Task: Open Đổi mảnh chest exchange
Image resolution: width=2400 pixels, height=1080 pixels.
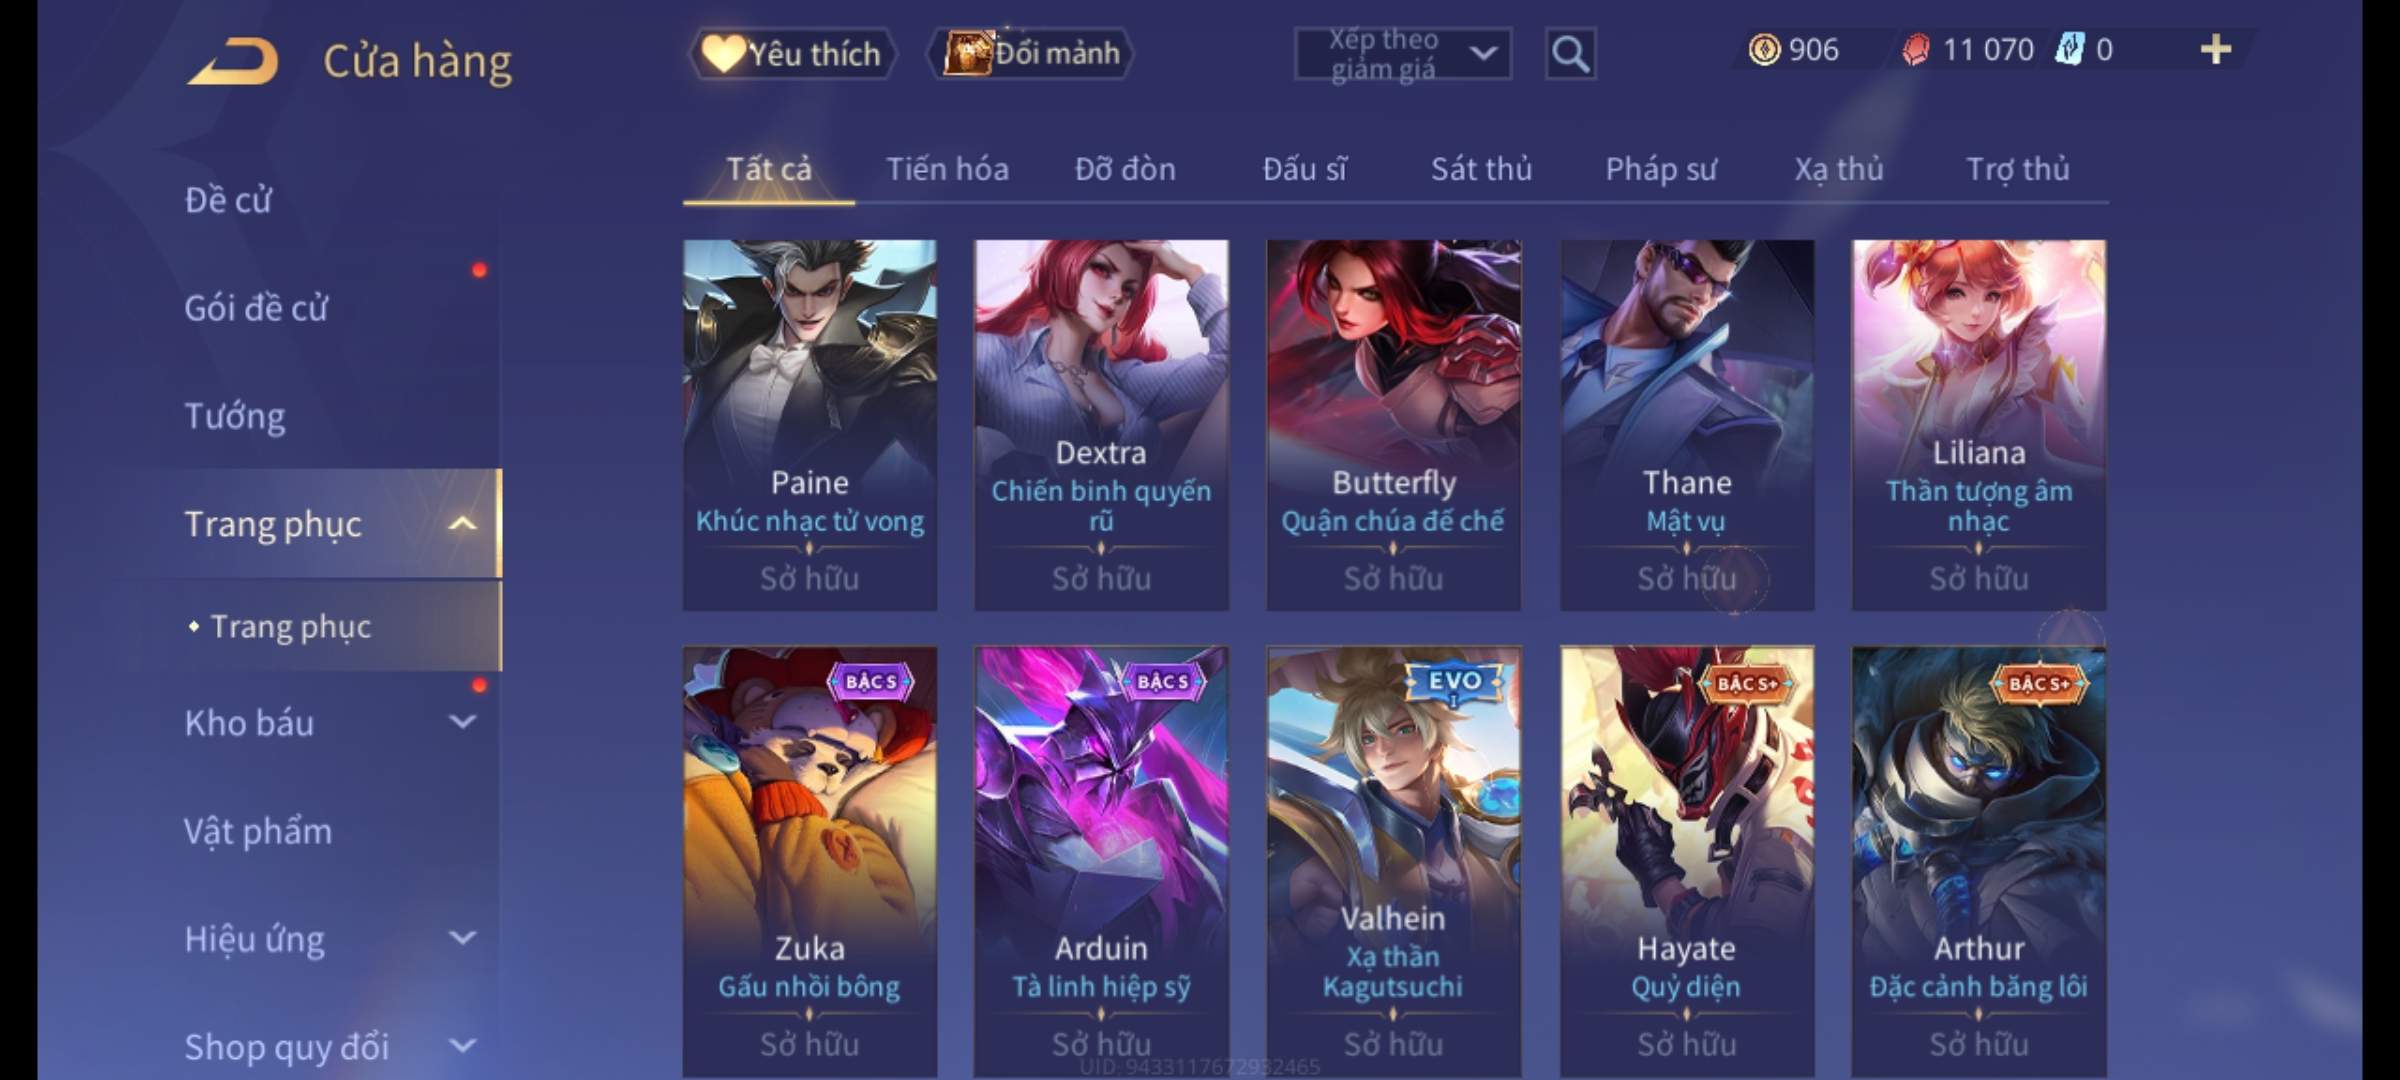Action: click(x=1031, y=53)
